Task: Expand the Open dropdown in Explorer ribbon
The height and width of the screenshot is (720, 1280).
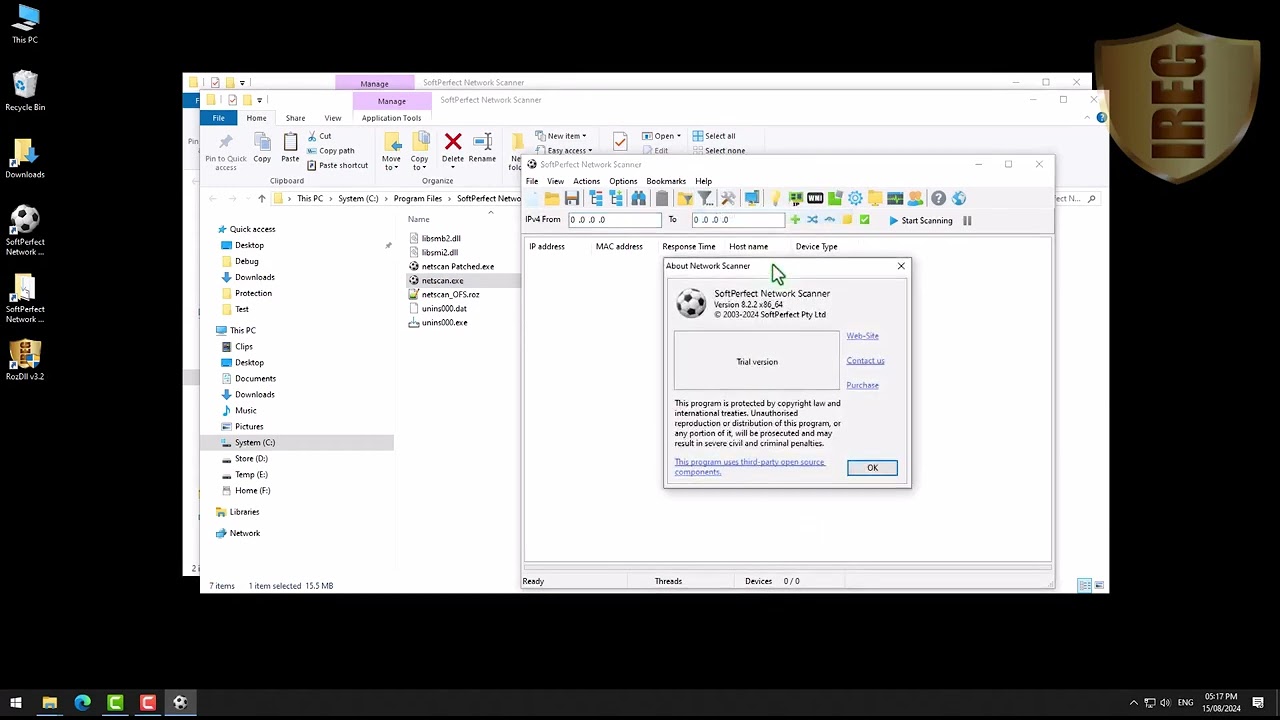Action: (678, 136)
